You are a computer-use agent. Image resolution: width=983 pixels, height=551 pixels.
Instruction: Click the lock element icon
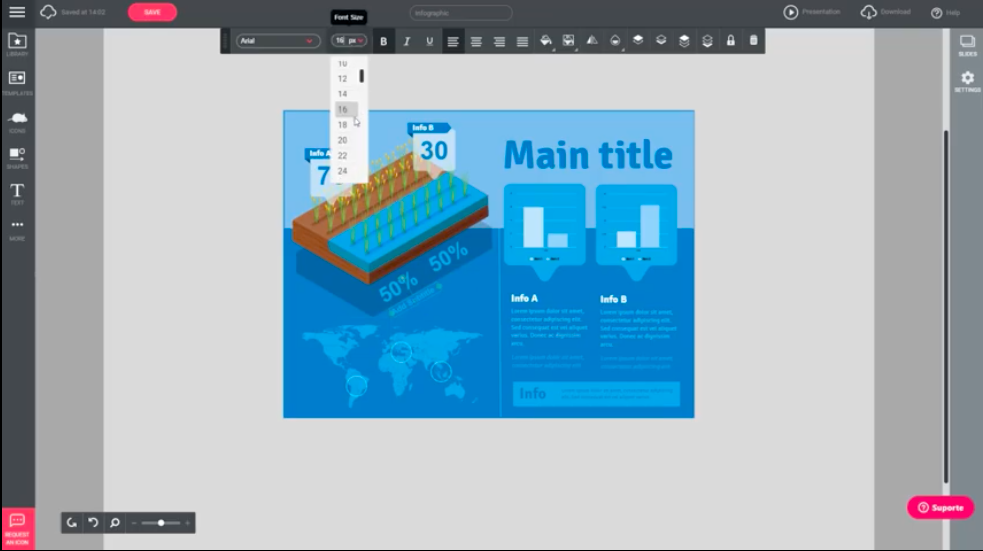coord(730,41)
